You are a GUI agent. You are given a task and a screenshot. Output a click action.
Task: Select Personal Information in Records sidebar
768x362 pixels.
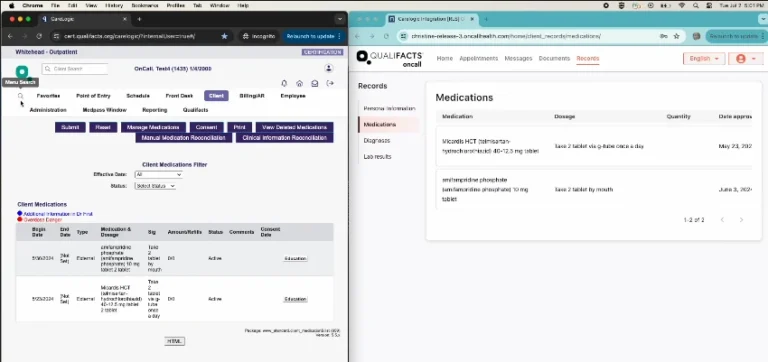click(x=389, y=108)
